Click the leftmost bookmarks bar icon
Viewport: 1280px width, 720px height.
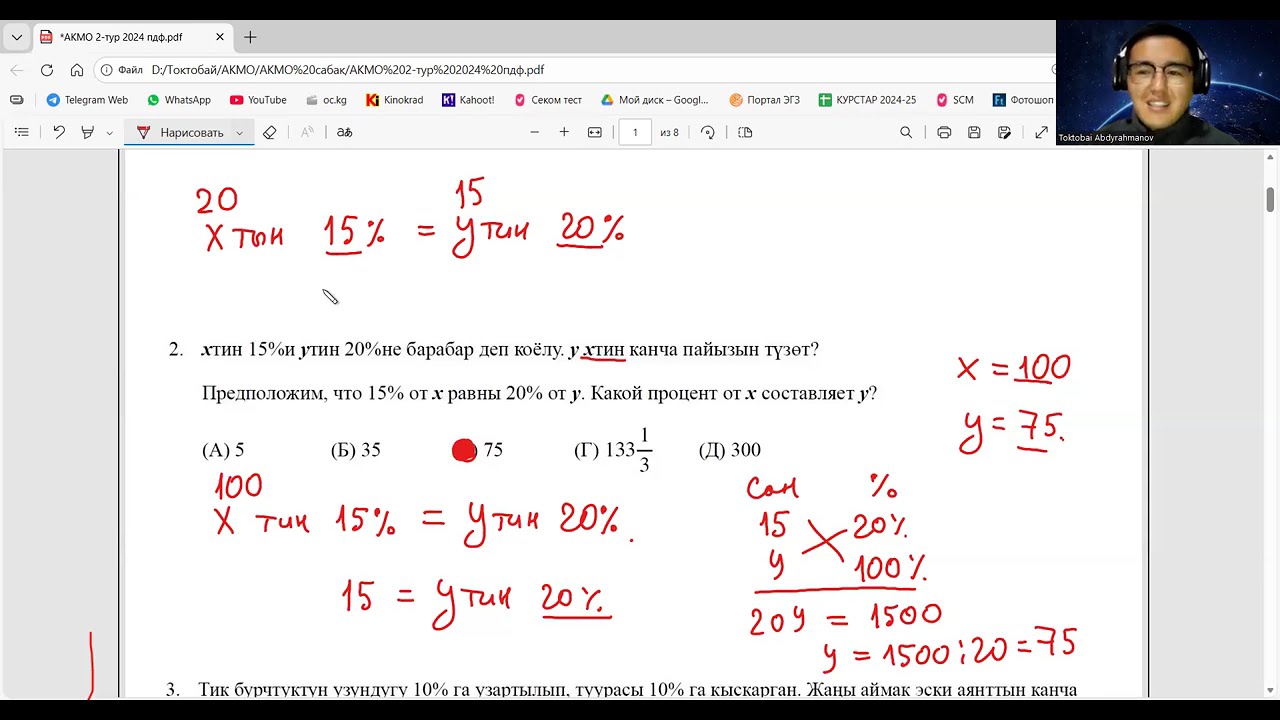click(x=16, y=100)
